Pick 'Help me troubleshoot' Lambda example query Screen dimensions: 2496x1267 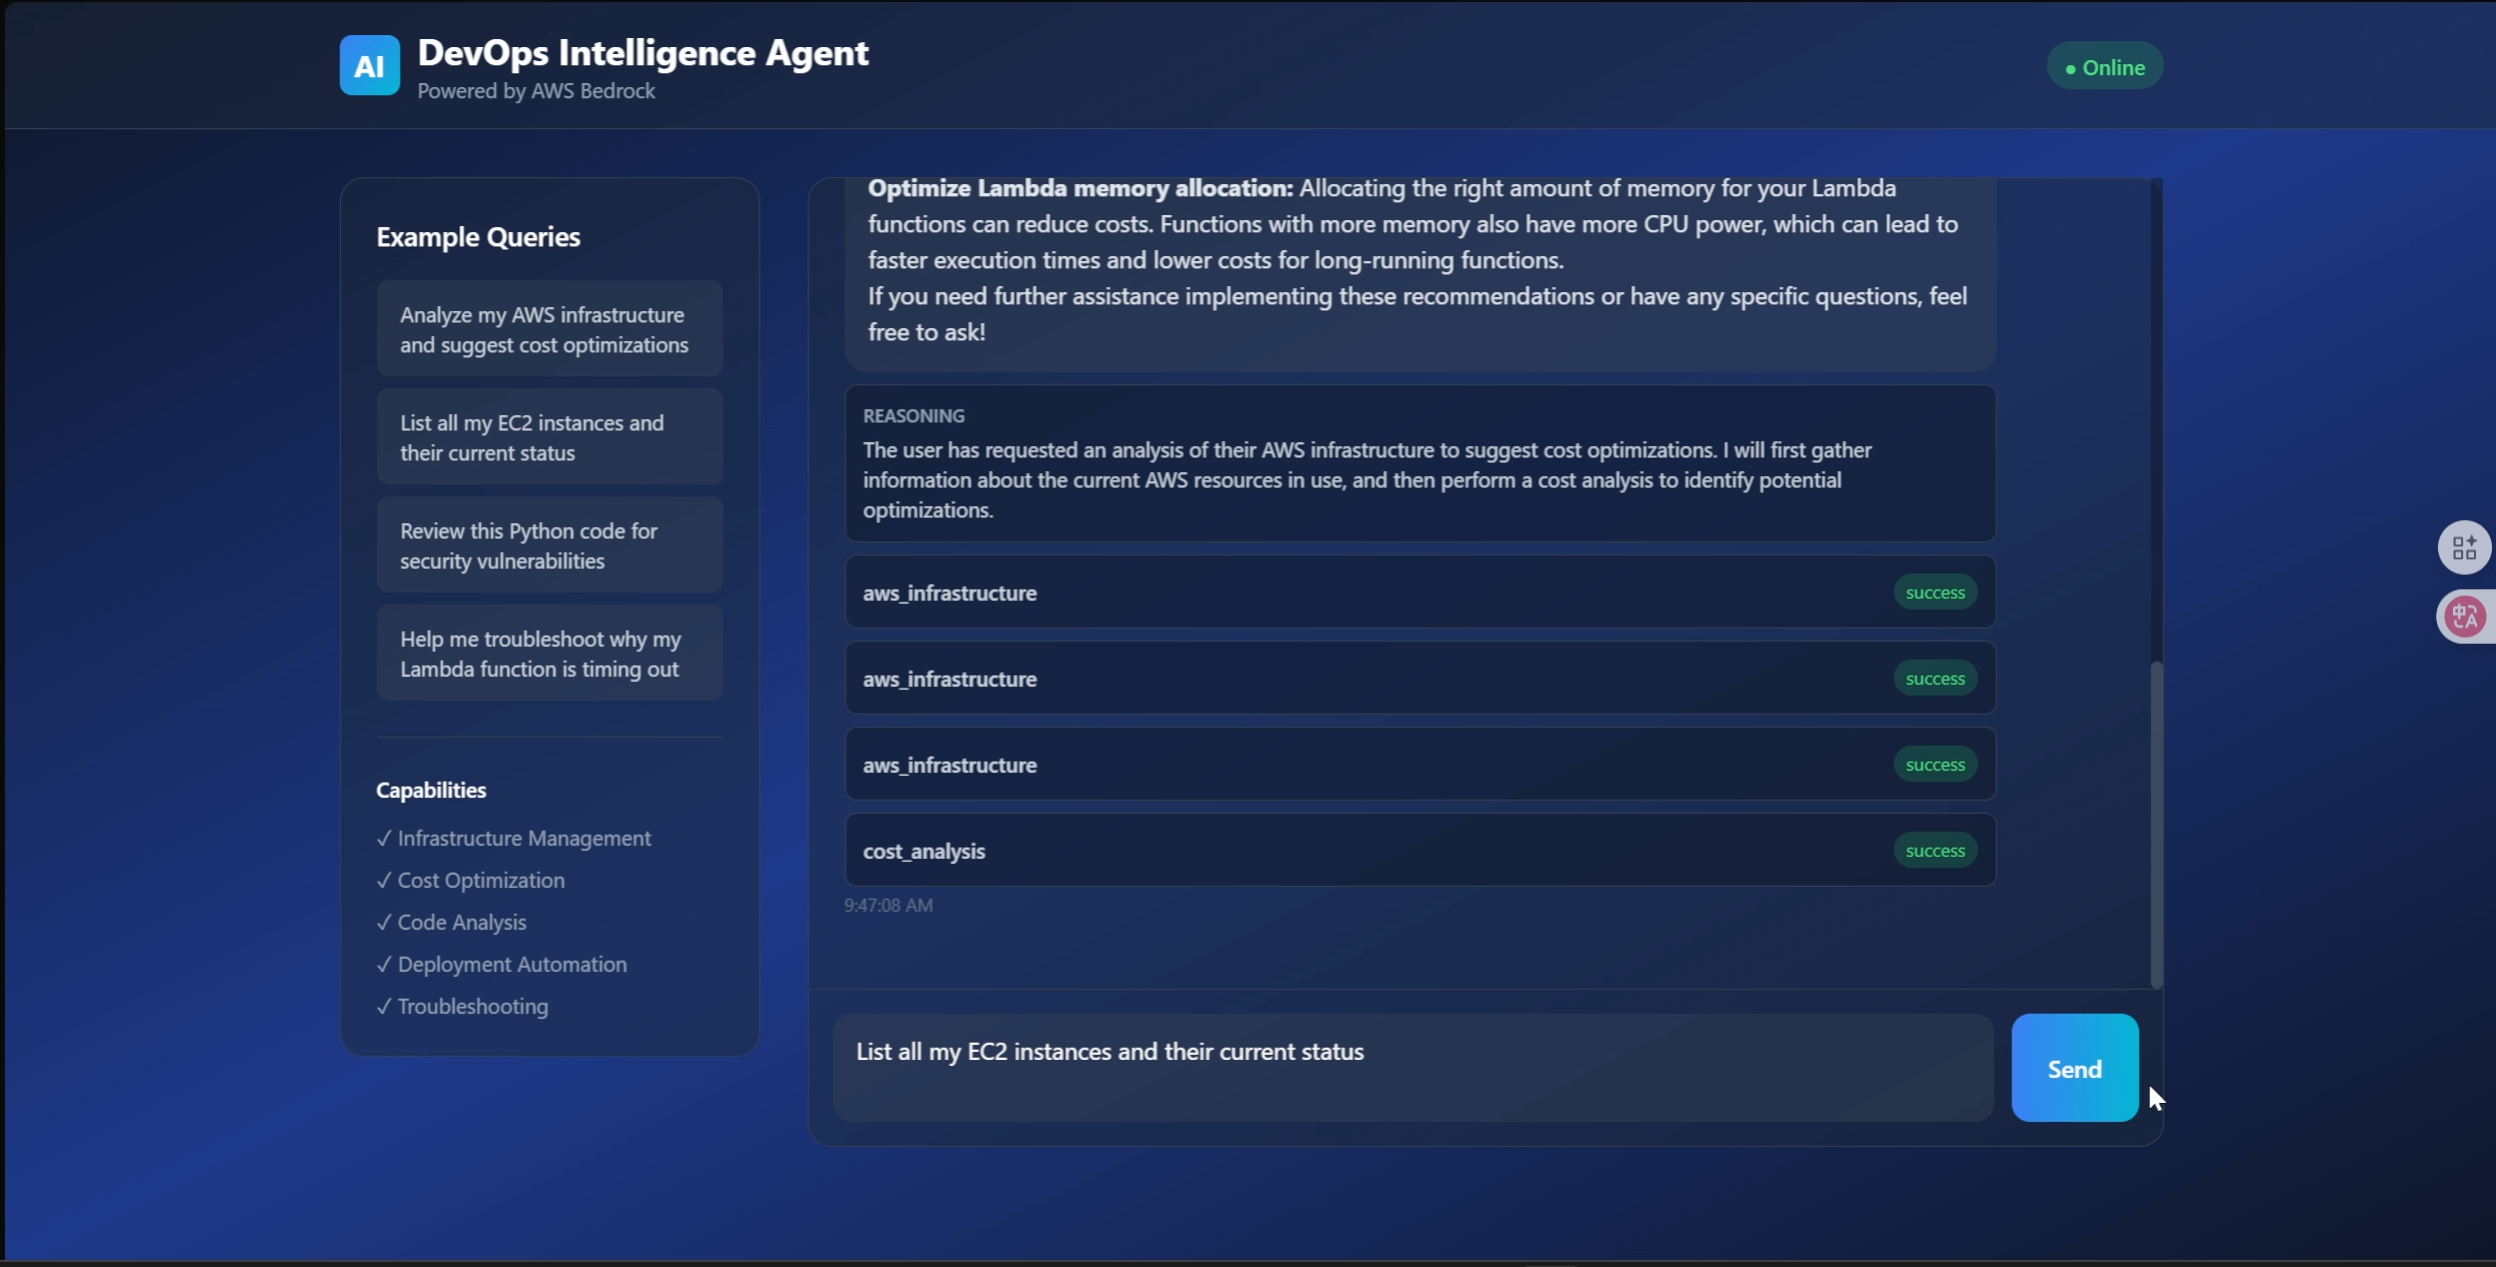coord(549,653)
